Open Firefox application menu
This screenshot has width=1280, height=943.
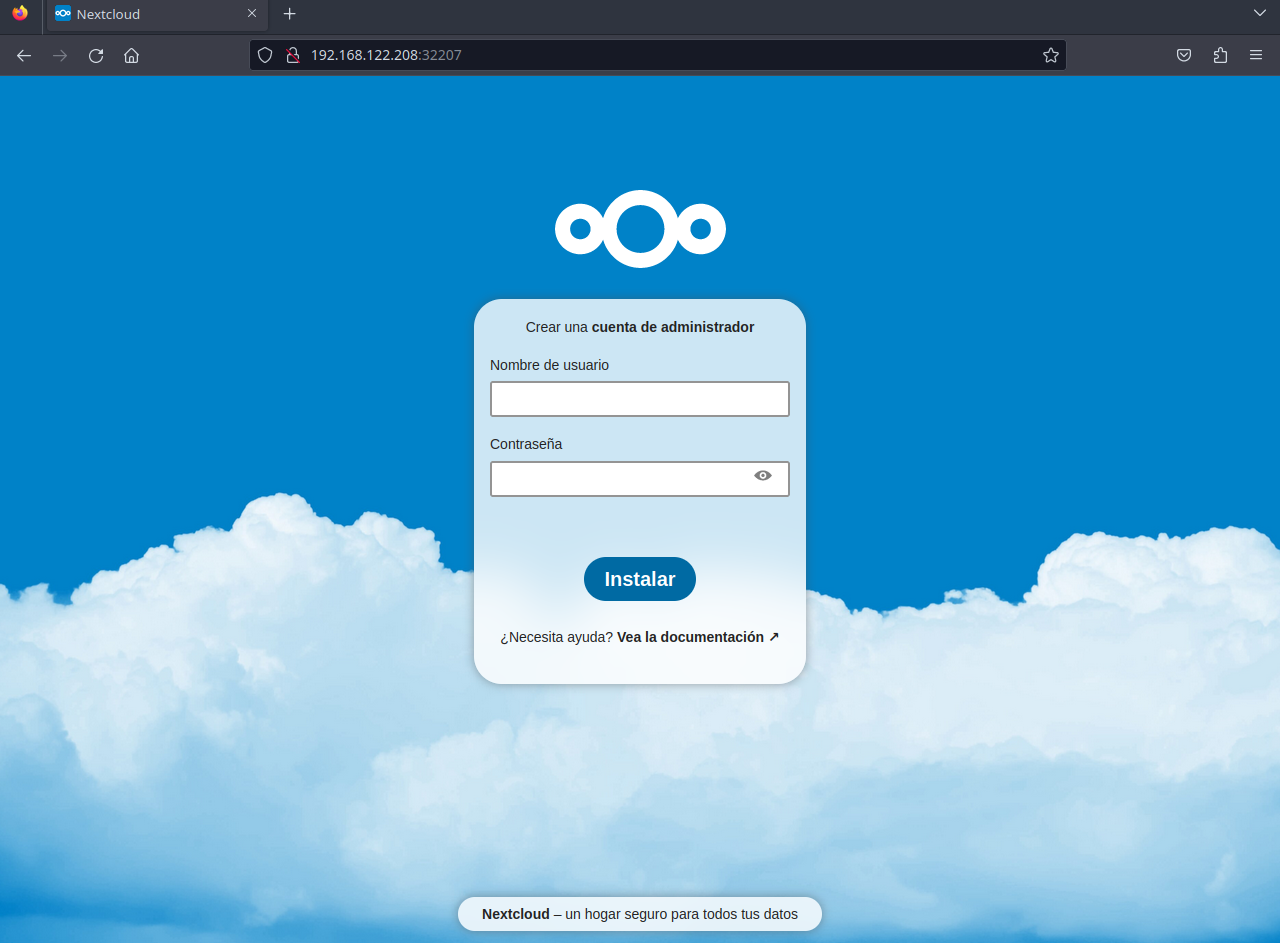1256,56
